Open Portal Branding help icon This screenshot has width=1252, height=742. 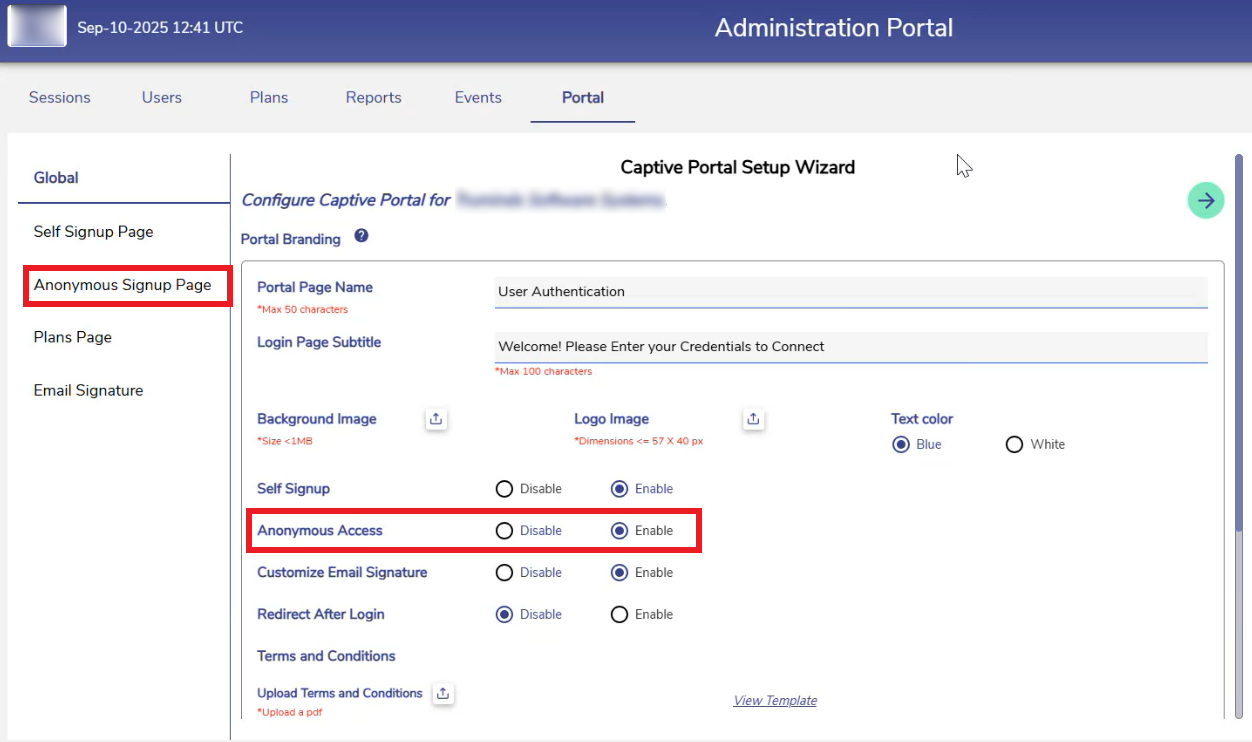[x=361, y=237]
